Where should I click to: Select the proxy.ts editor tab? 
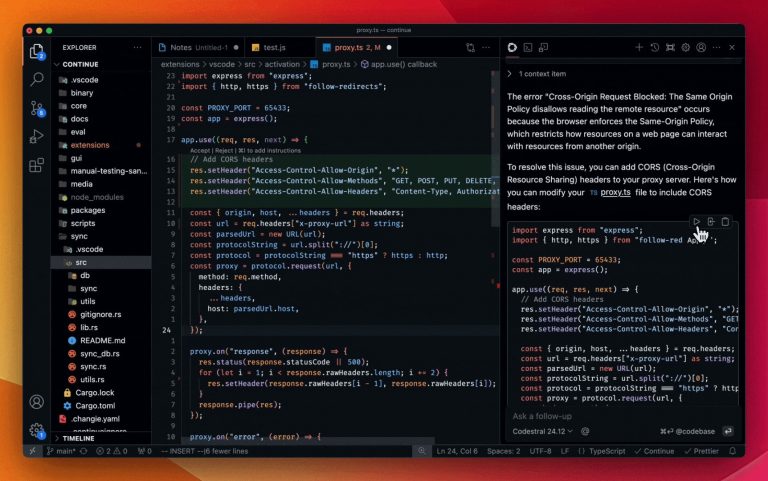357,48
